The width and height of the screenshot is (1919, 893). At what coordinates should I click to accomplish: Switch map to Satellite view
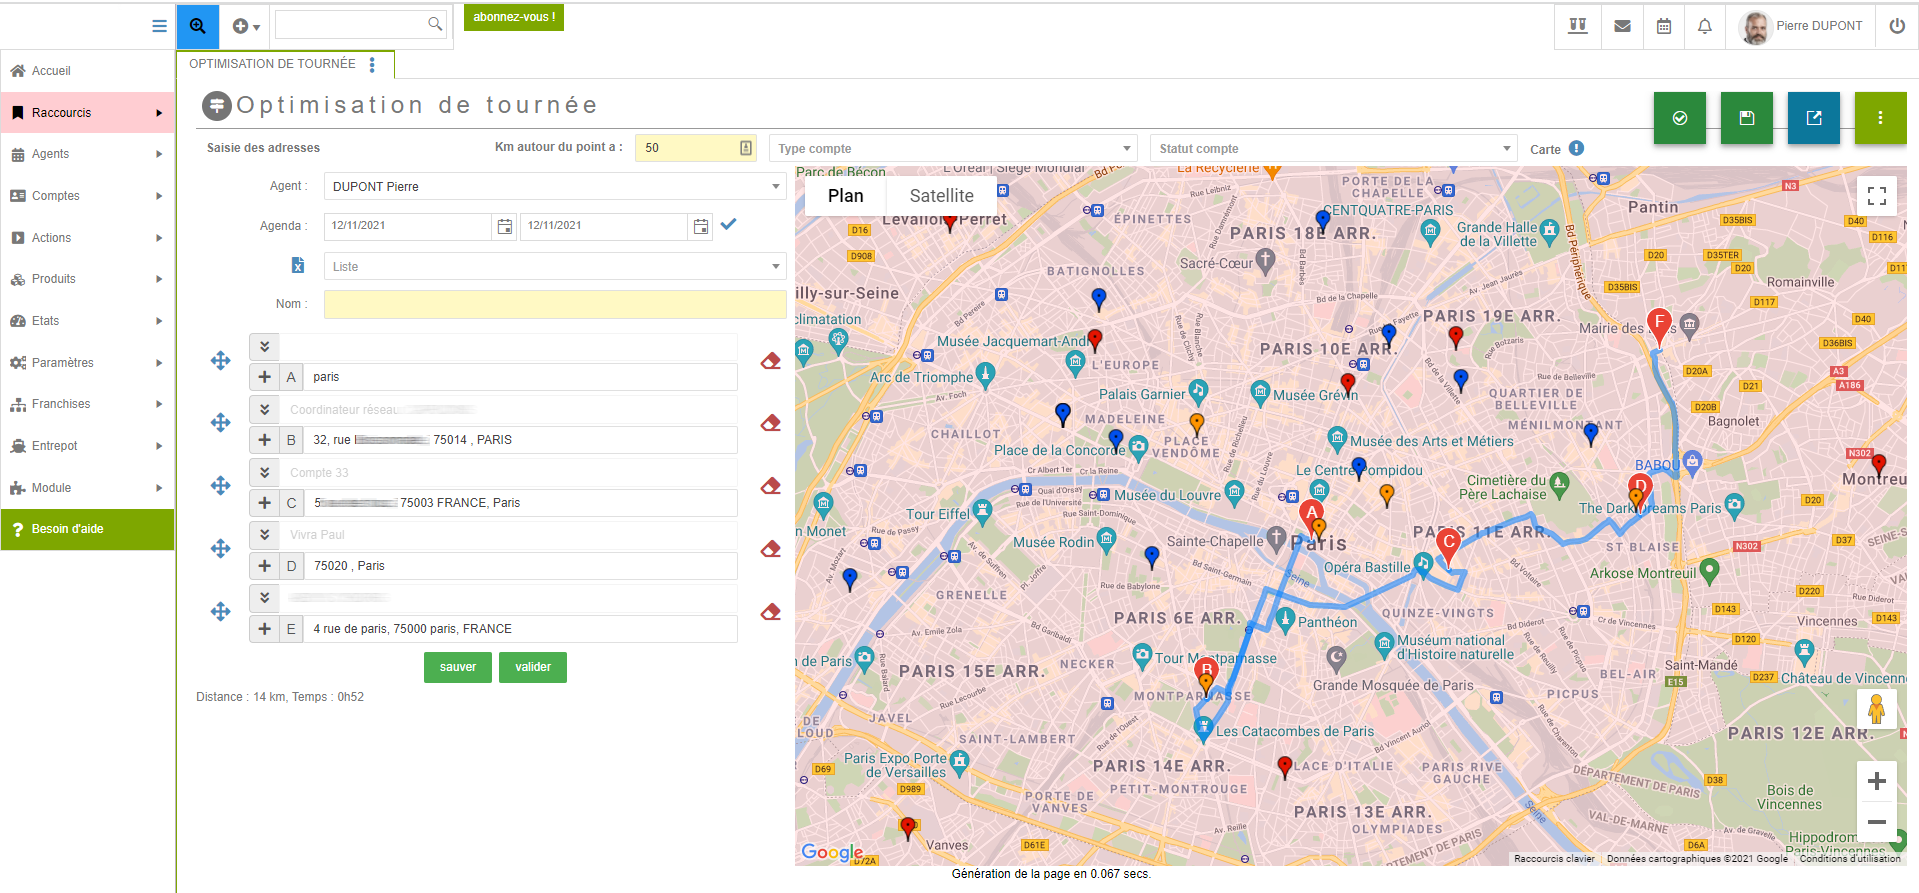(942, 196)
